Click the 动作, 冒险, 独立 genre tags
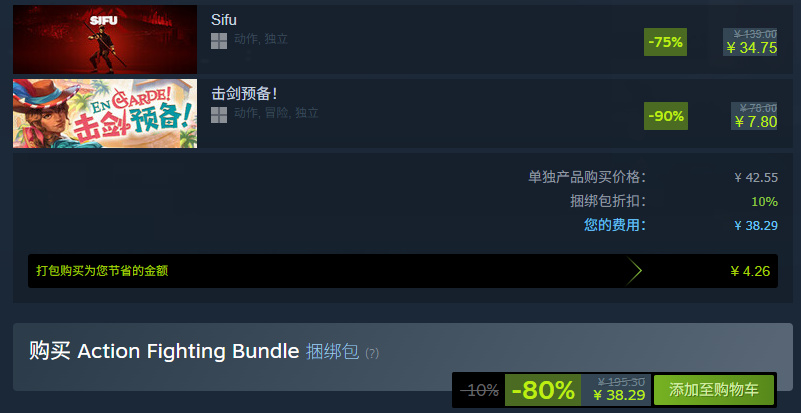 point(276,113)
